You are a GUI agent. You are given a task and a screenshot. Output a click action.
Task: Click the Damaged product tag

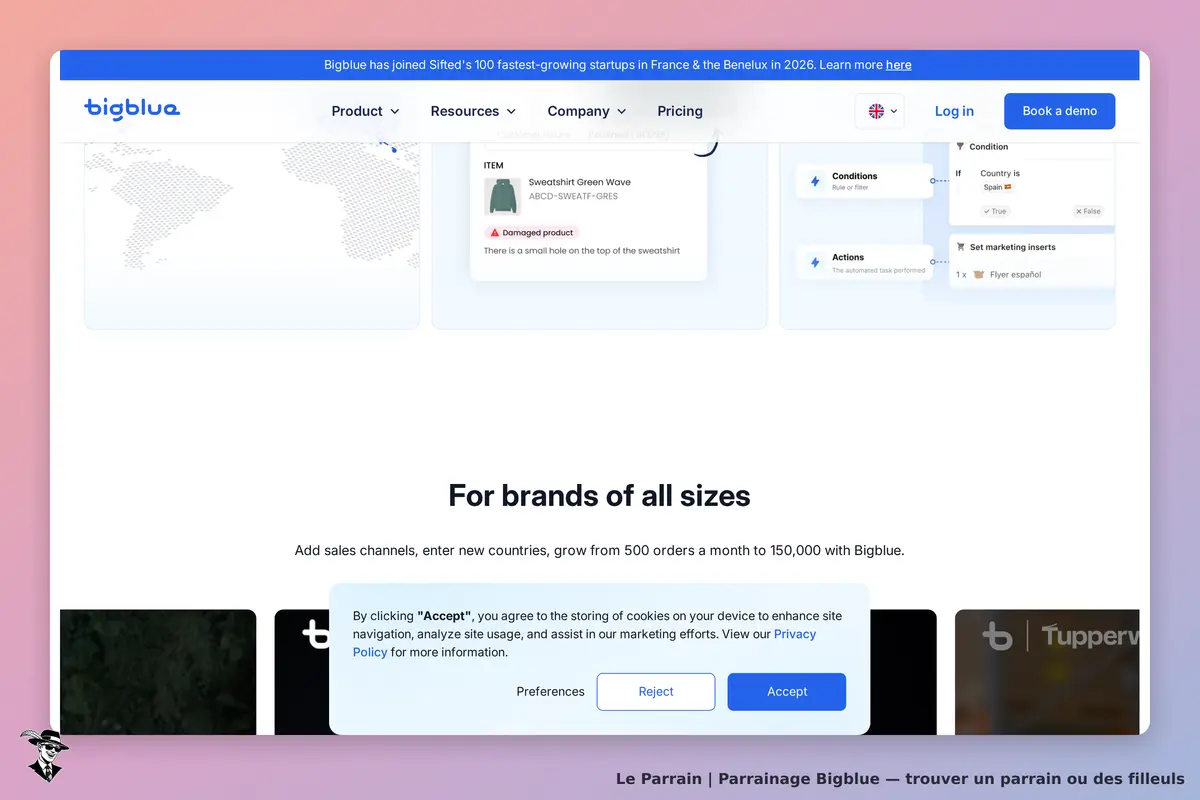coord(532,233)
